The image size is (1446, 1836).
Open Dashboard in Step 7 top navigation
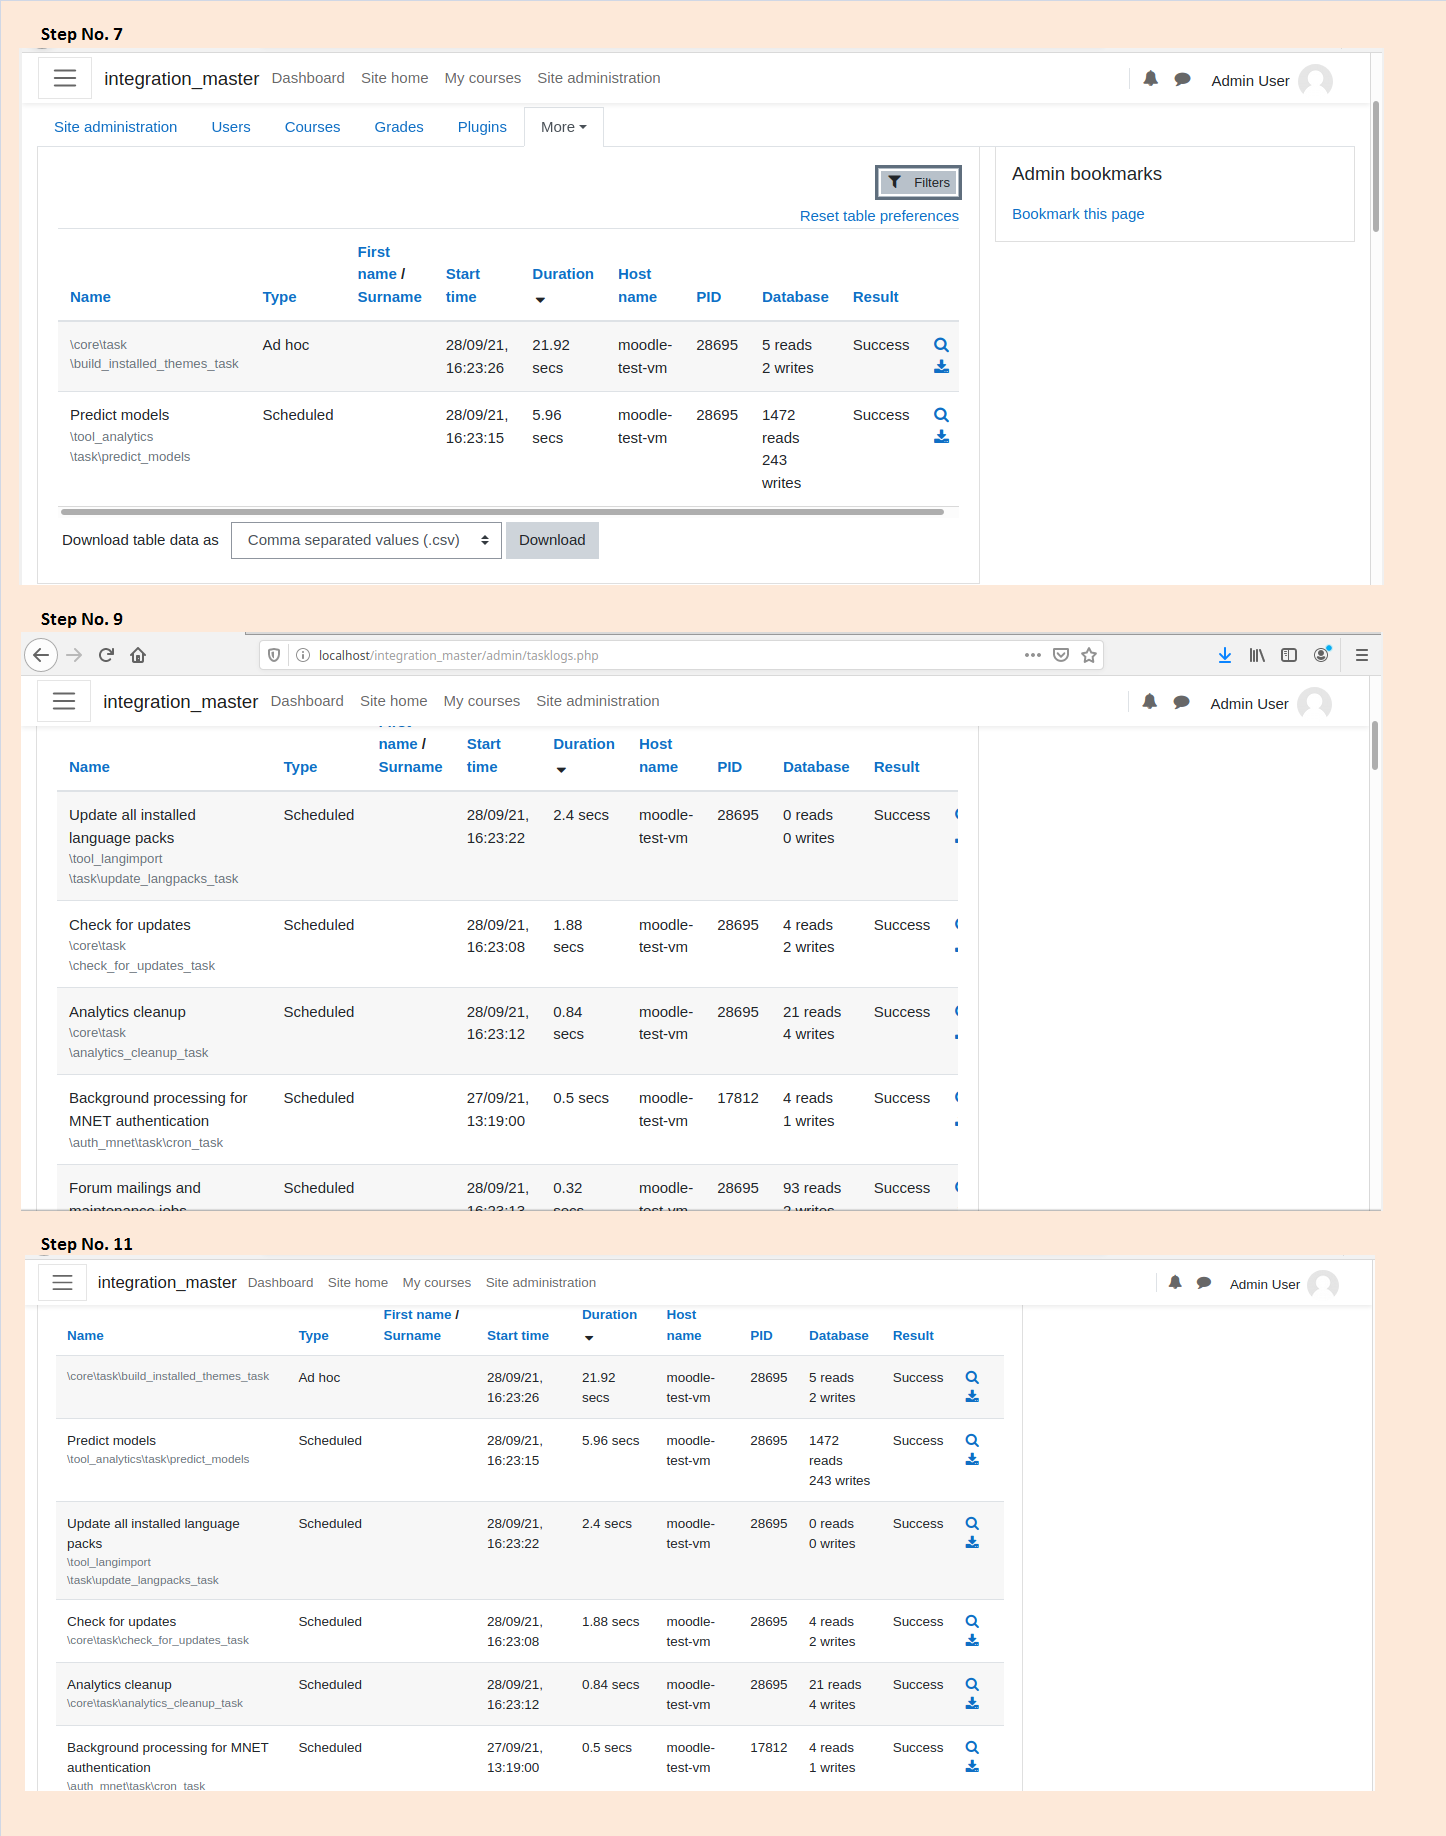[x=308, y=78]
